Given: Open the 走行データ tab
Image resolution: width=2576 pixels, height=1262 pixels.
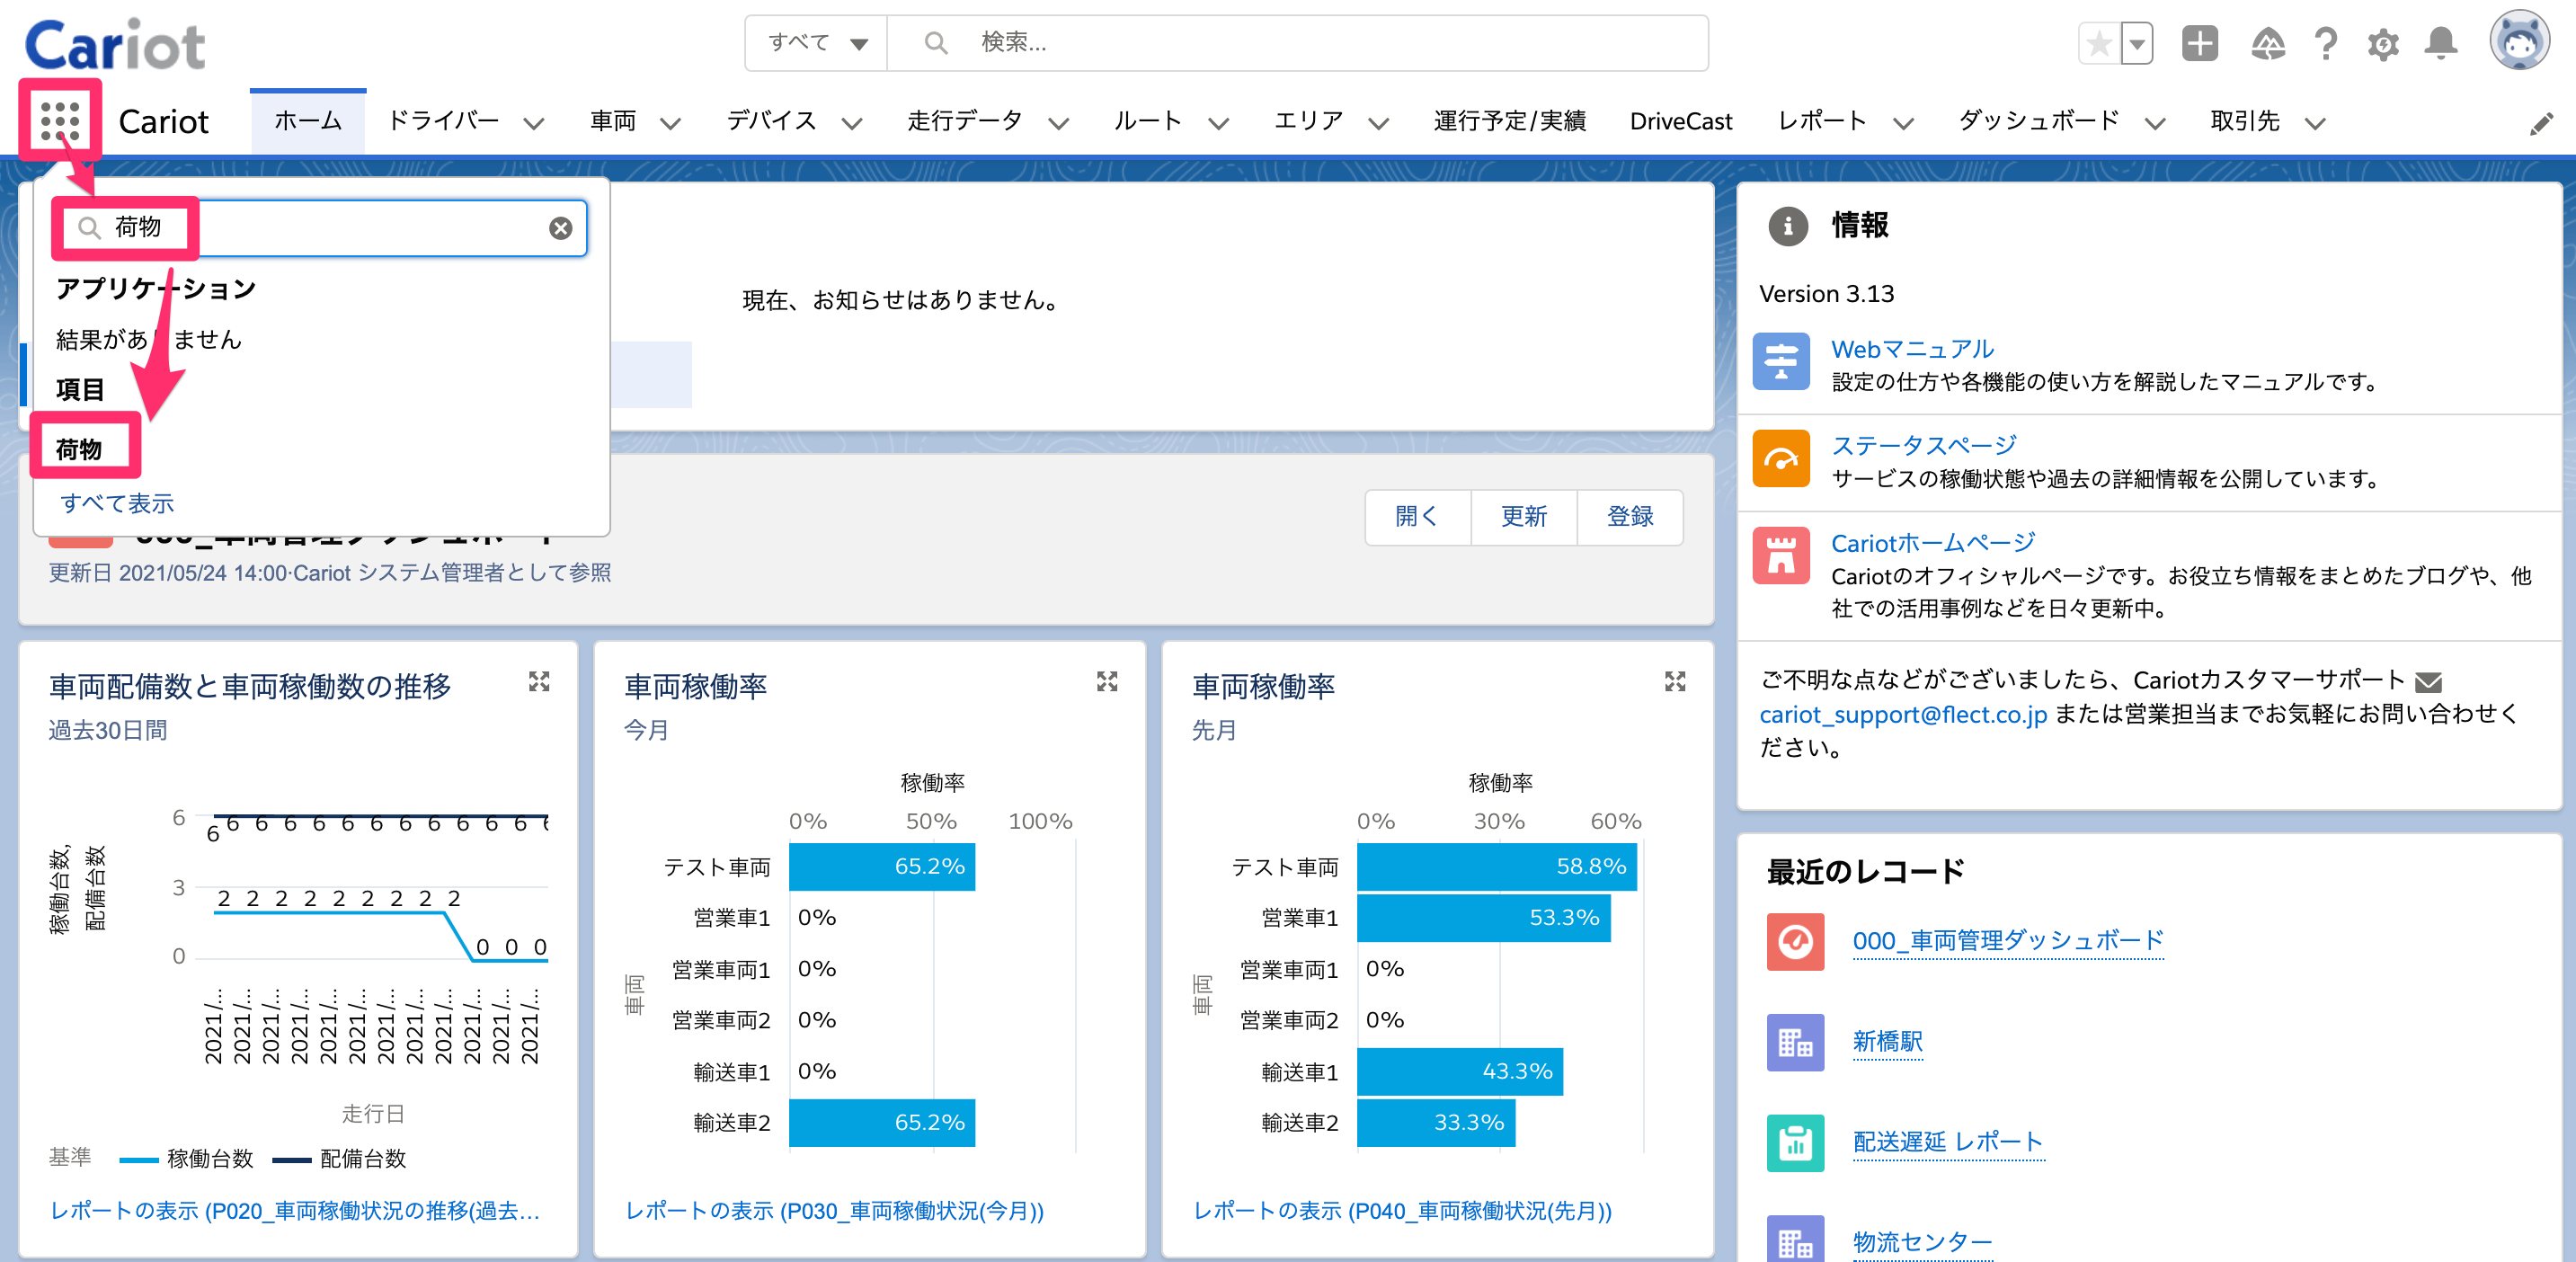Looking at the screenshot, I should [x=965, y=121].
